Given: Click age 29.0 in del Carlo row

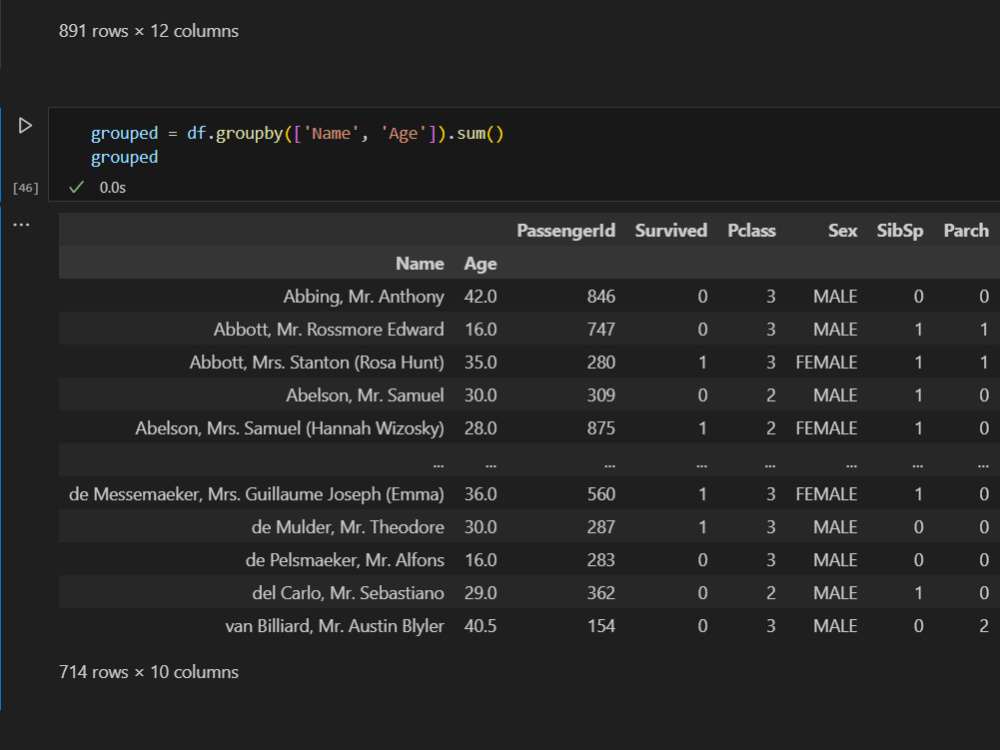Looking at the screenshot, I should pos(480,593).
